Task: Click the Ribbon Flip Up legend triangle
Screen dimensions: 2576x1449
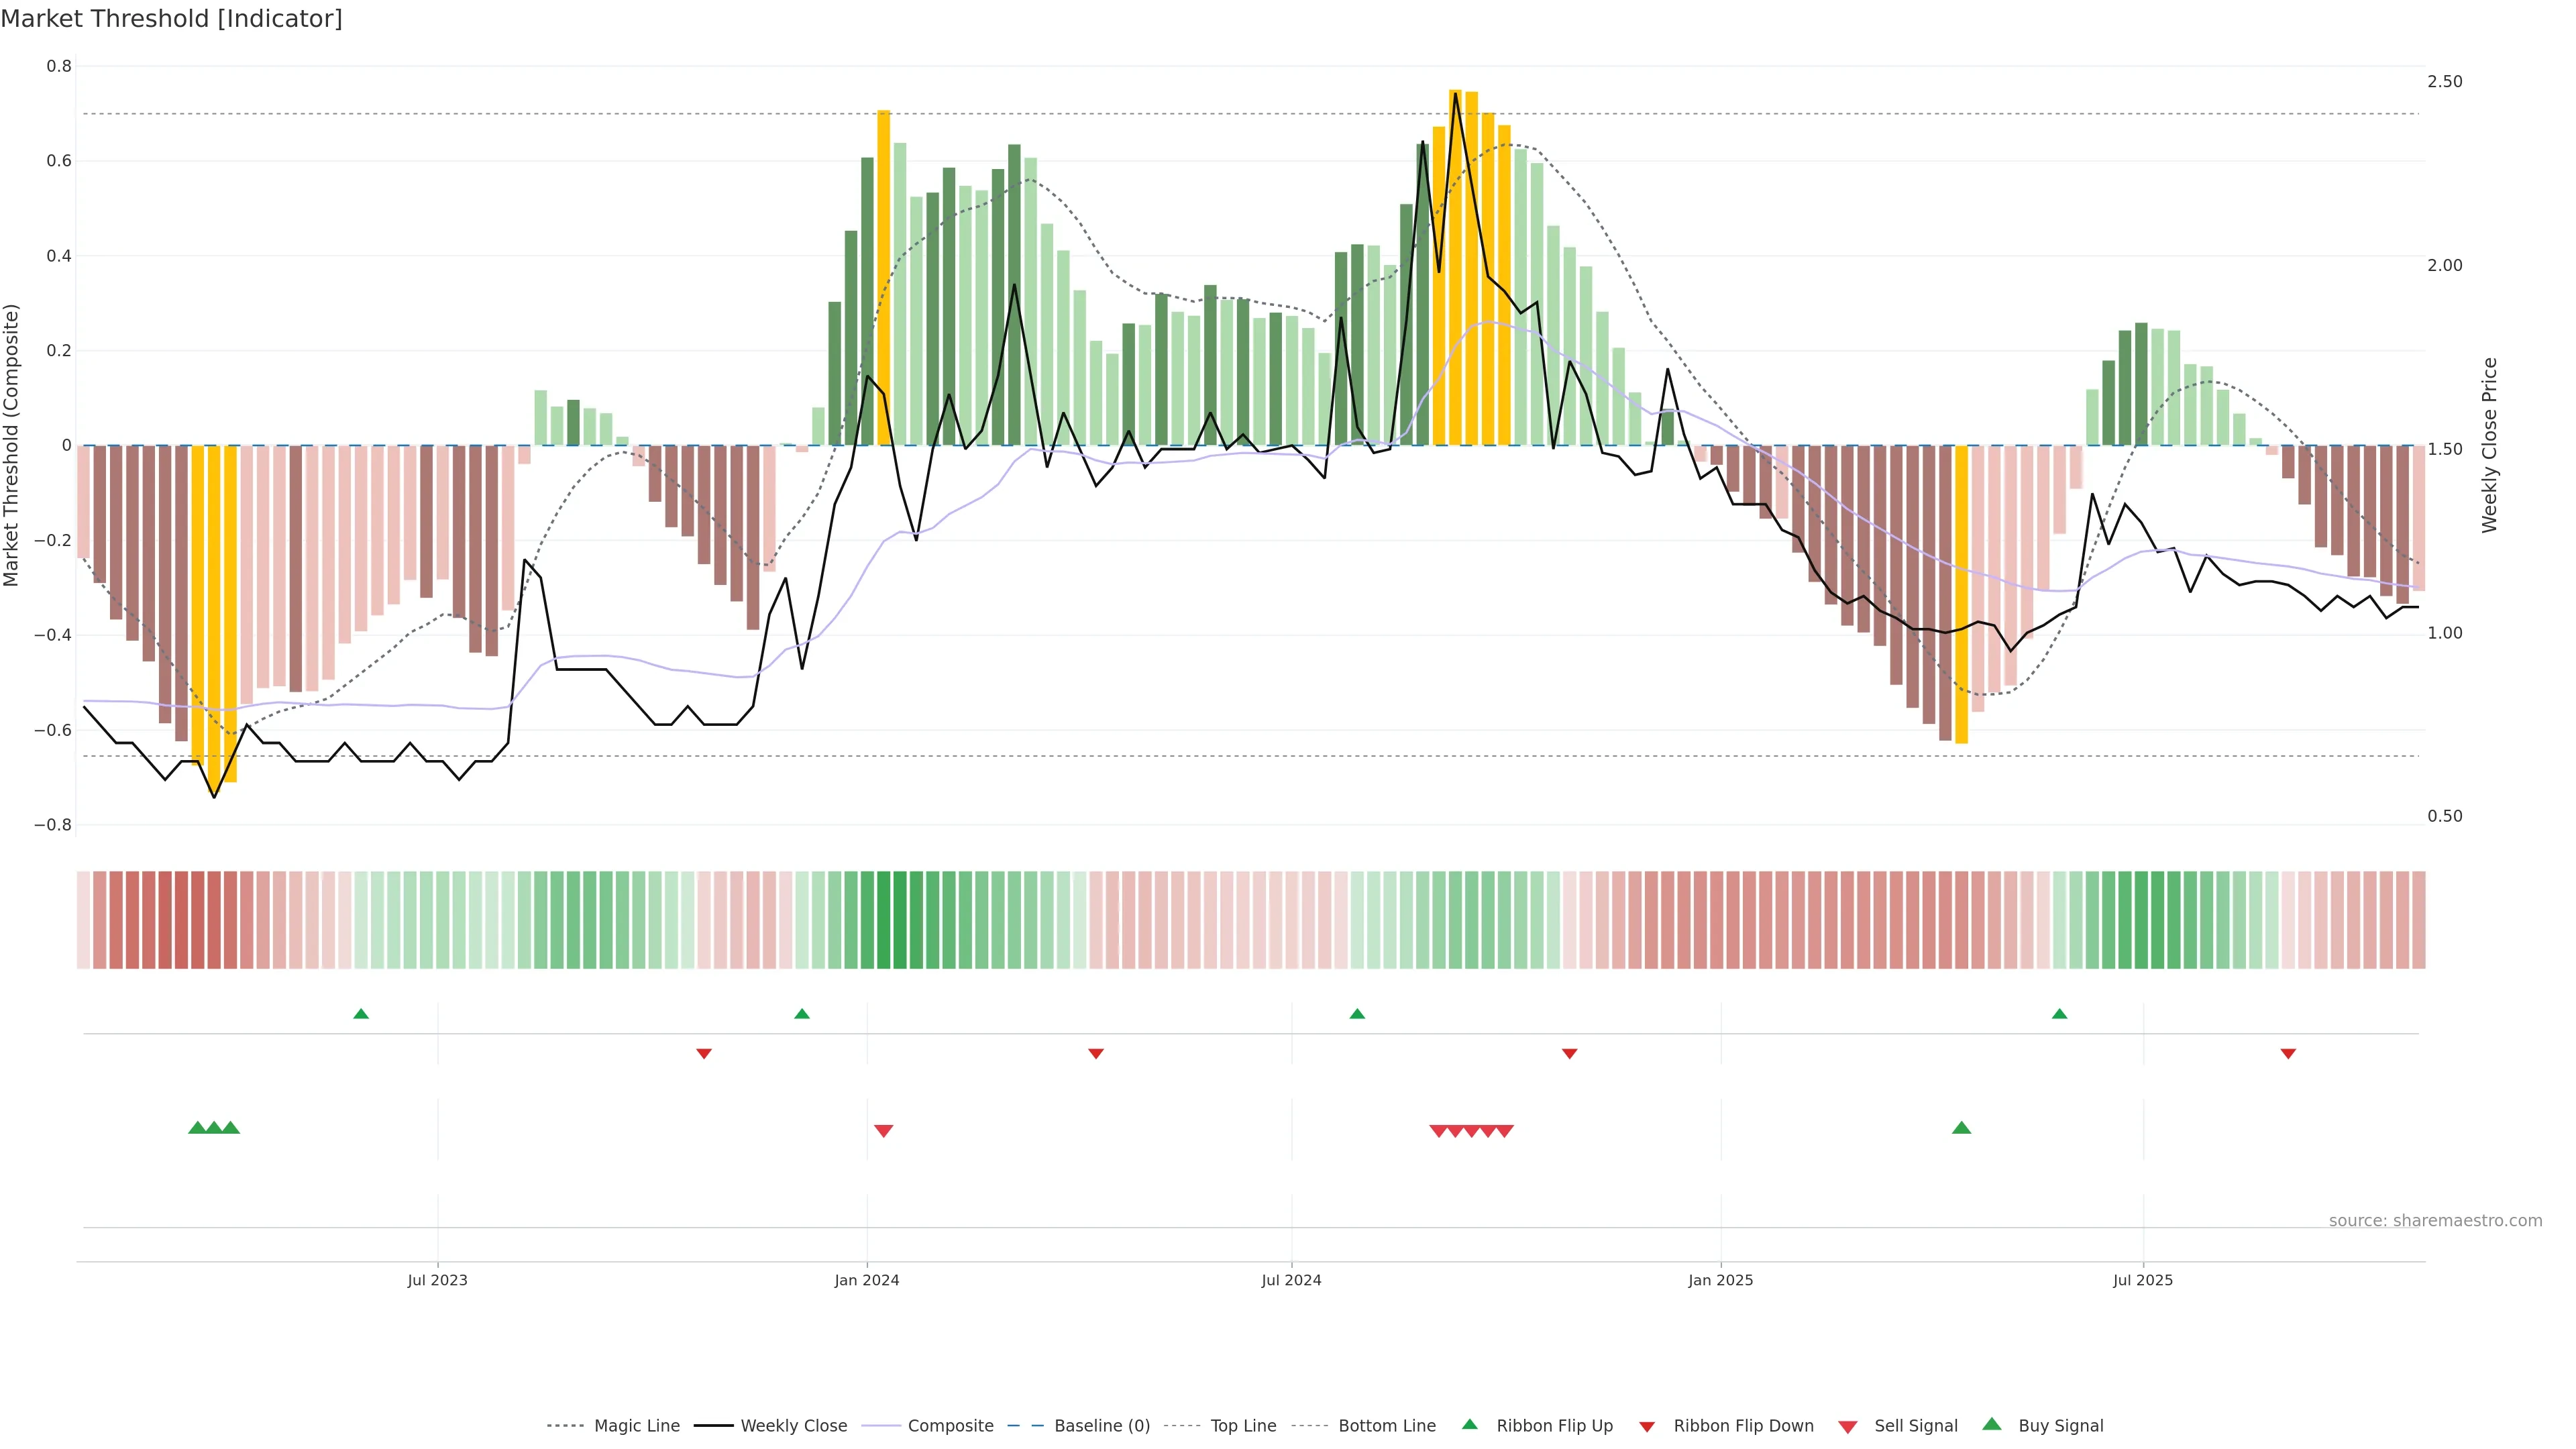Action: click(x=1469, y=1425)
